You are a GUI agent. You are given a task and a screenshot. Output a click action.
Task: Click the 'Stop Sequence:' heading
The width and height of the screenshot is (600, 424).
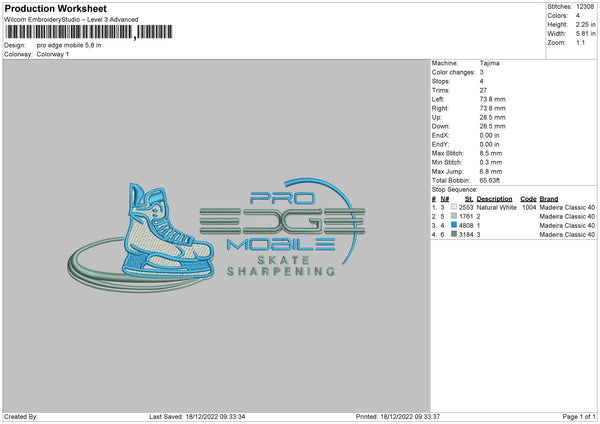pyautogui.click(x=455, y=189)
